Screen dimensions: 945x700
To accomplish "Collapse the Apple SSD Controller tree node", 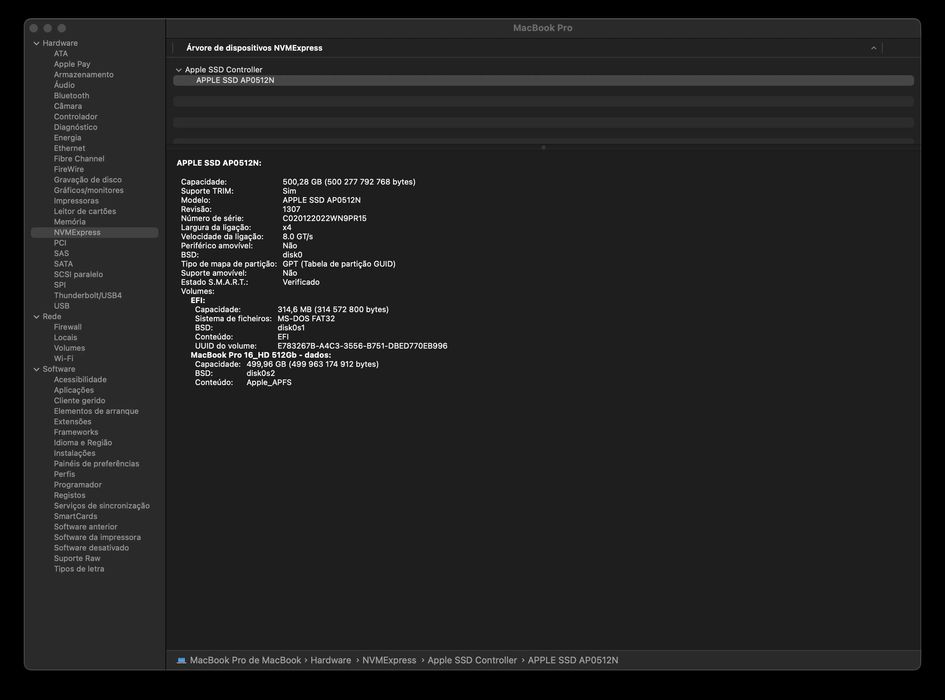I will click(x=178, y=70).
